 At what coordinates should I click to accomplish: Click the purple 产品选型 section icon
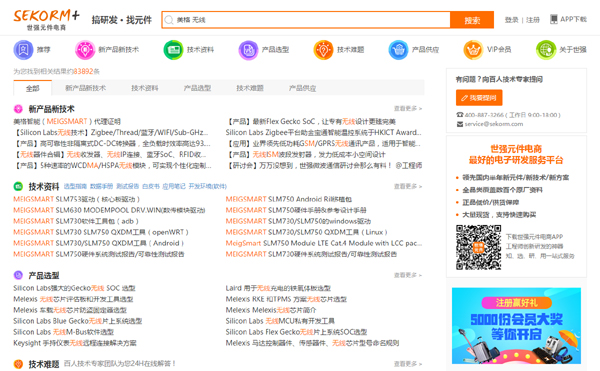pyautogui.click(x=18, y=275)
